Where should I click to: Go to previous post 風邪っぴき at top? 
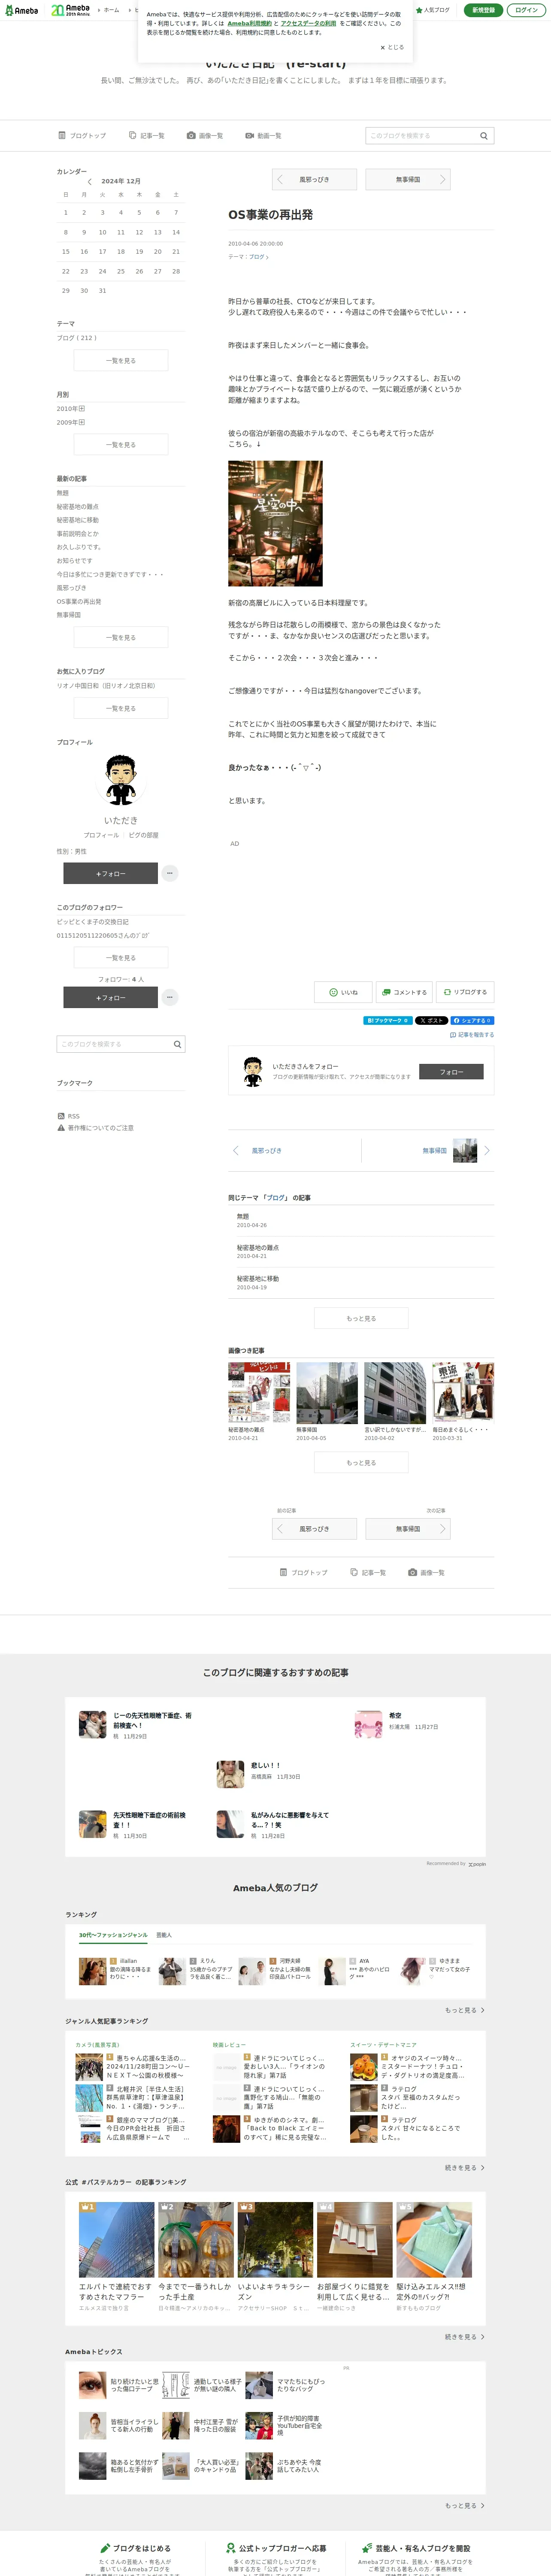[315, 179]
